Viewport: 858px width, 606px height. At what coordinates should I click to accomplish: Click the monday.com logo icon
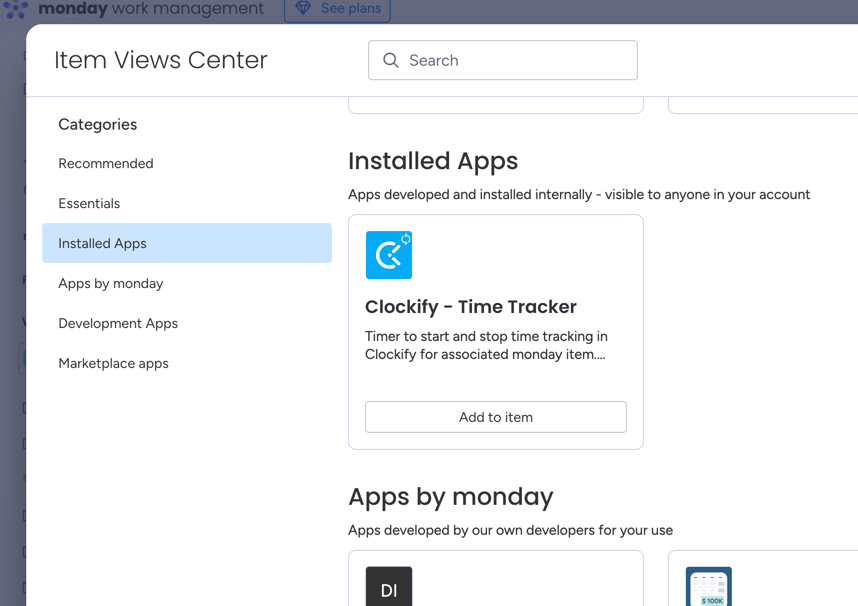click(x=16, y=9)
